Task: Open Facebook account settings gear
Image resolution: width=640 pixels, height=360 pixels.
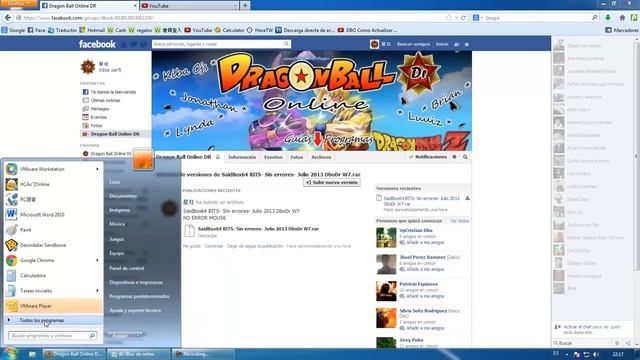Action: tap(467, 44)
